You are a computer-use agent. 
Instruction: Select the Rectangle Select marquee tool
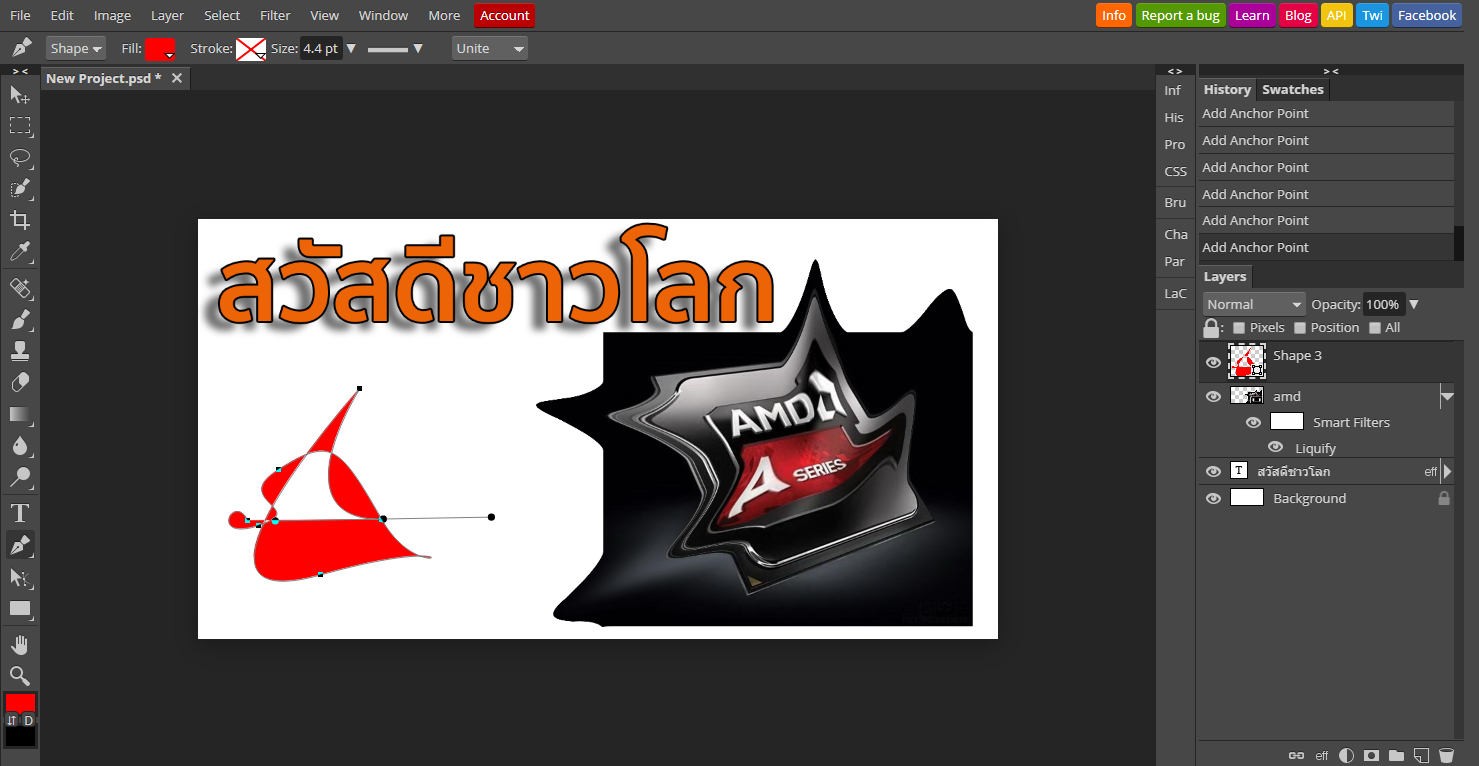[x=20, y=126]
